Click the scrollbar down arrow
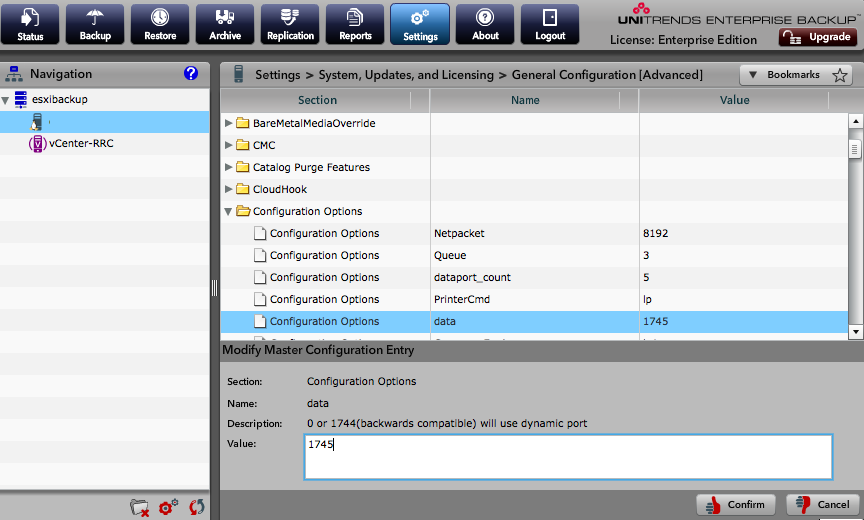864x520 pixels. pyautogui.click(x=855, y=332)
